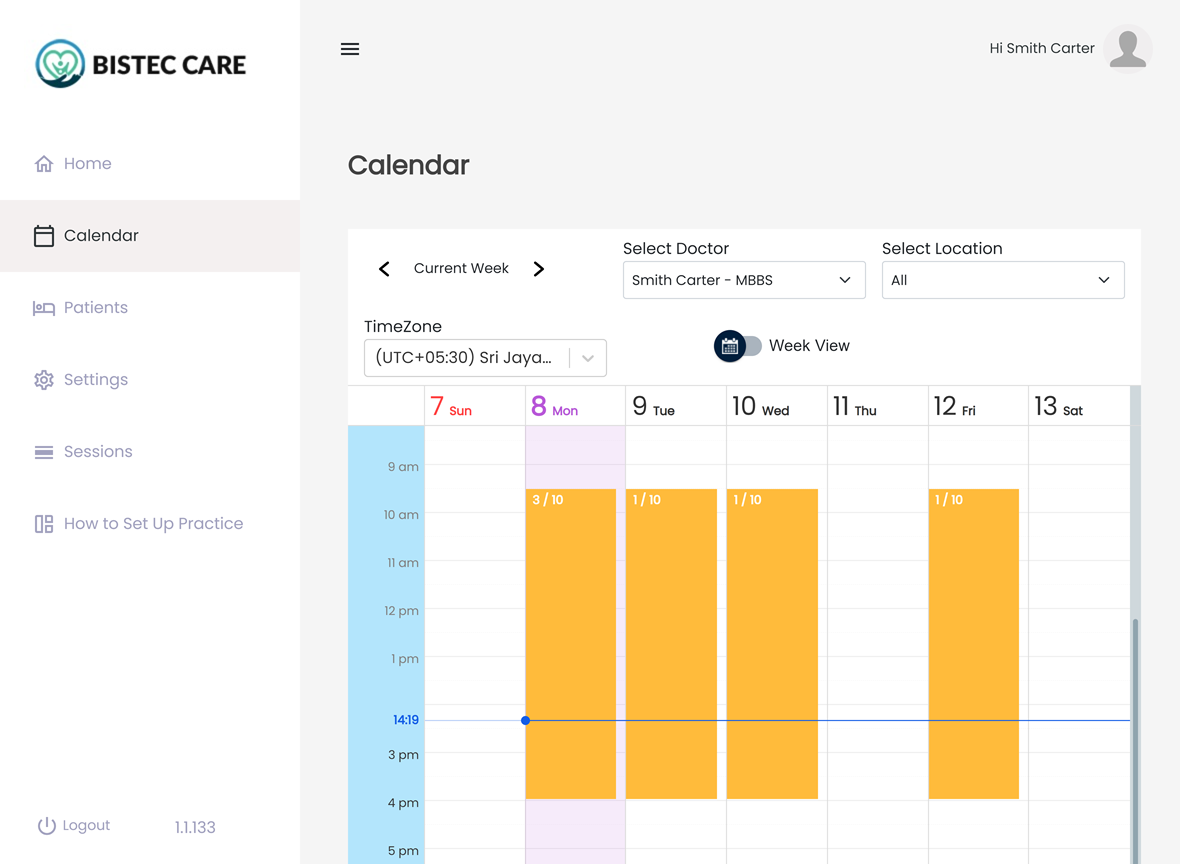Open the Select Location dropdown
The height and width of the screenshot is (864, 1180).
pyautogui.click(x=1002, y=280)
